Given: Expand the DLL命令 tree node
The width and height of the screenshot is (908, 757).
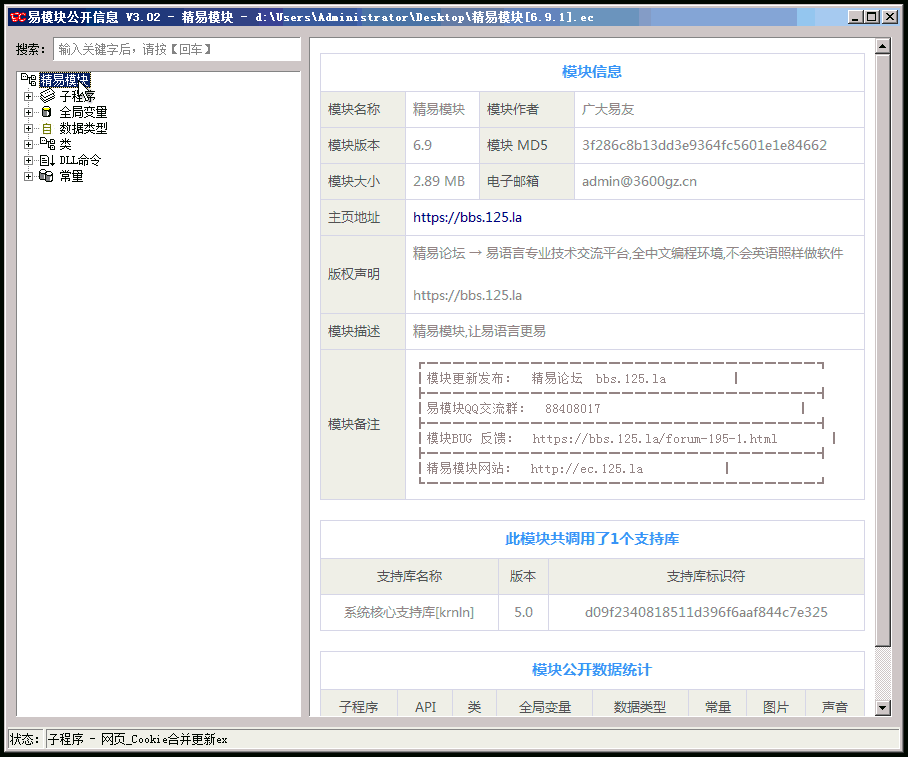Looking at the screenshot, I should pos(29,160).
